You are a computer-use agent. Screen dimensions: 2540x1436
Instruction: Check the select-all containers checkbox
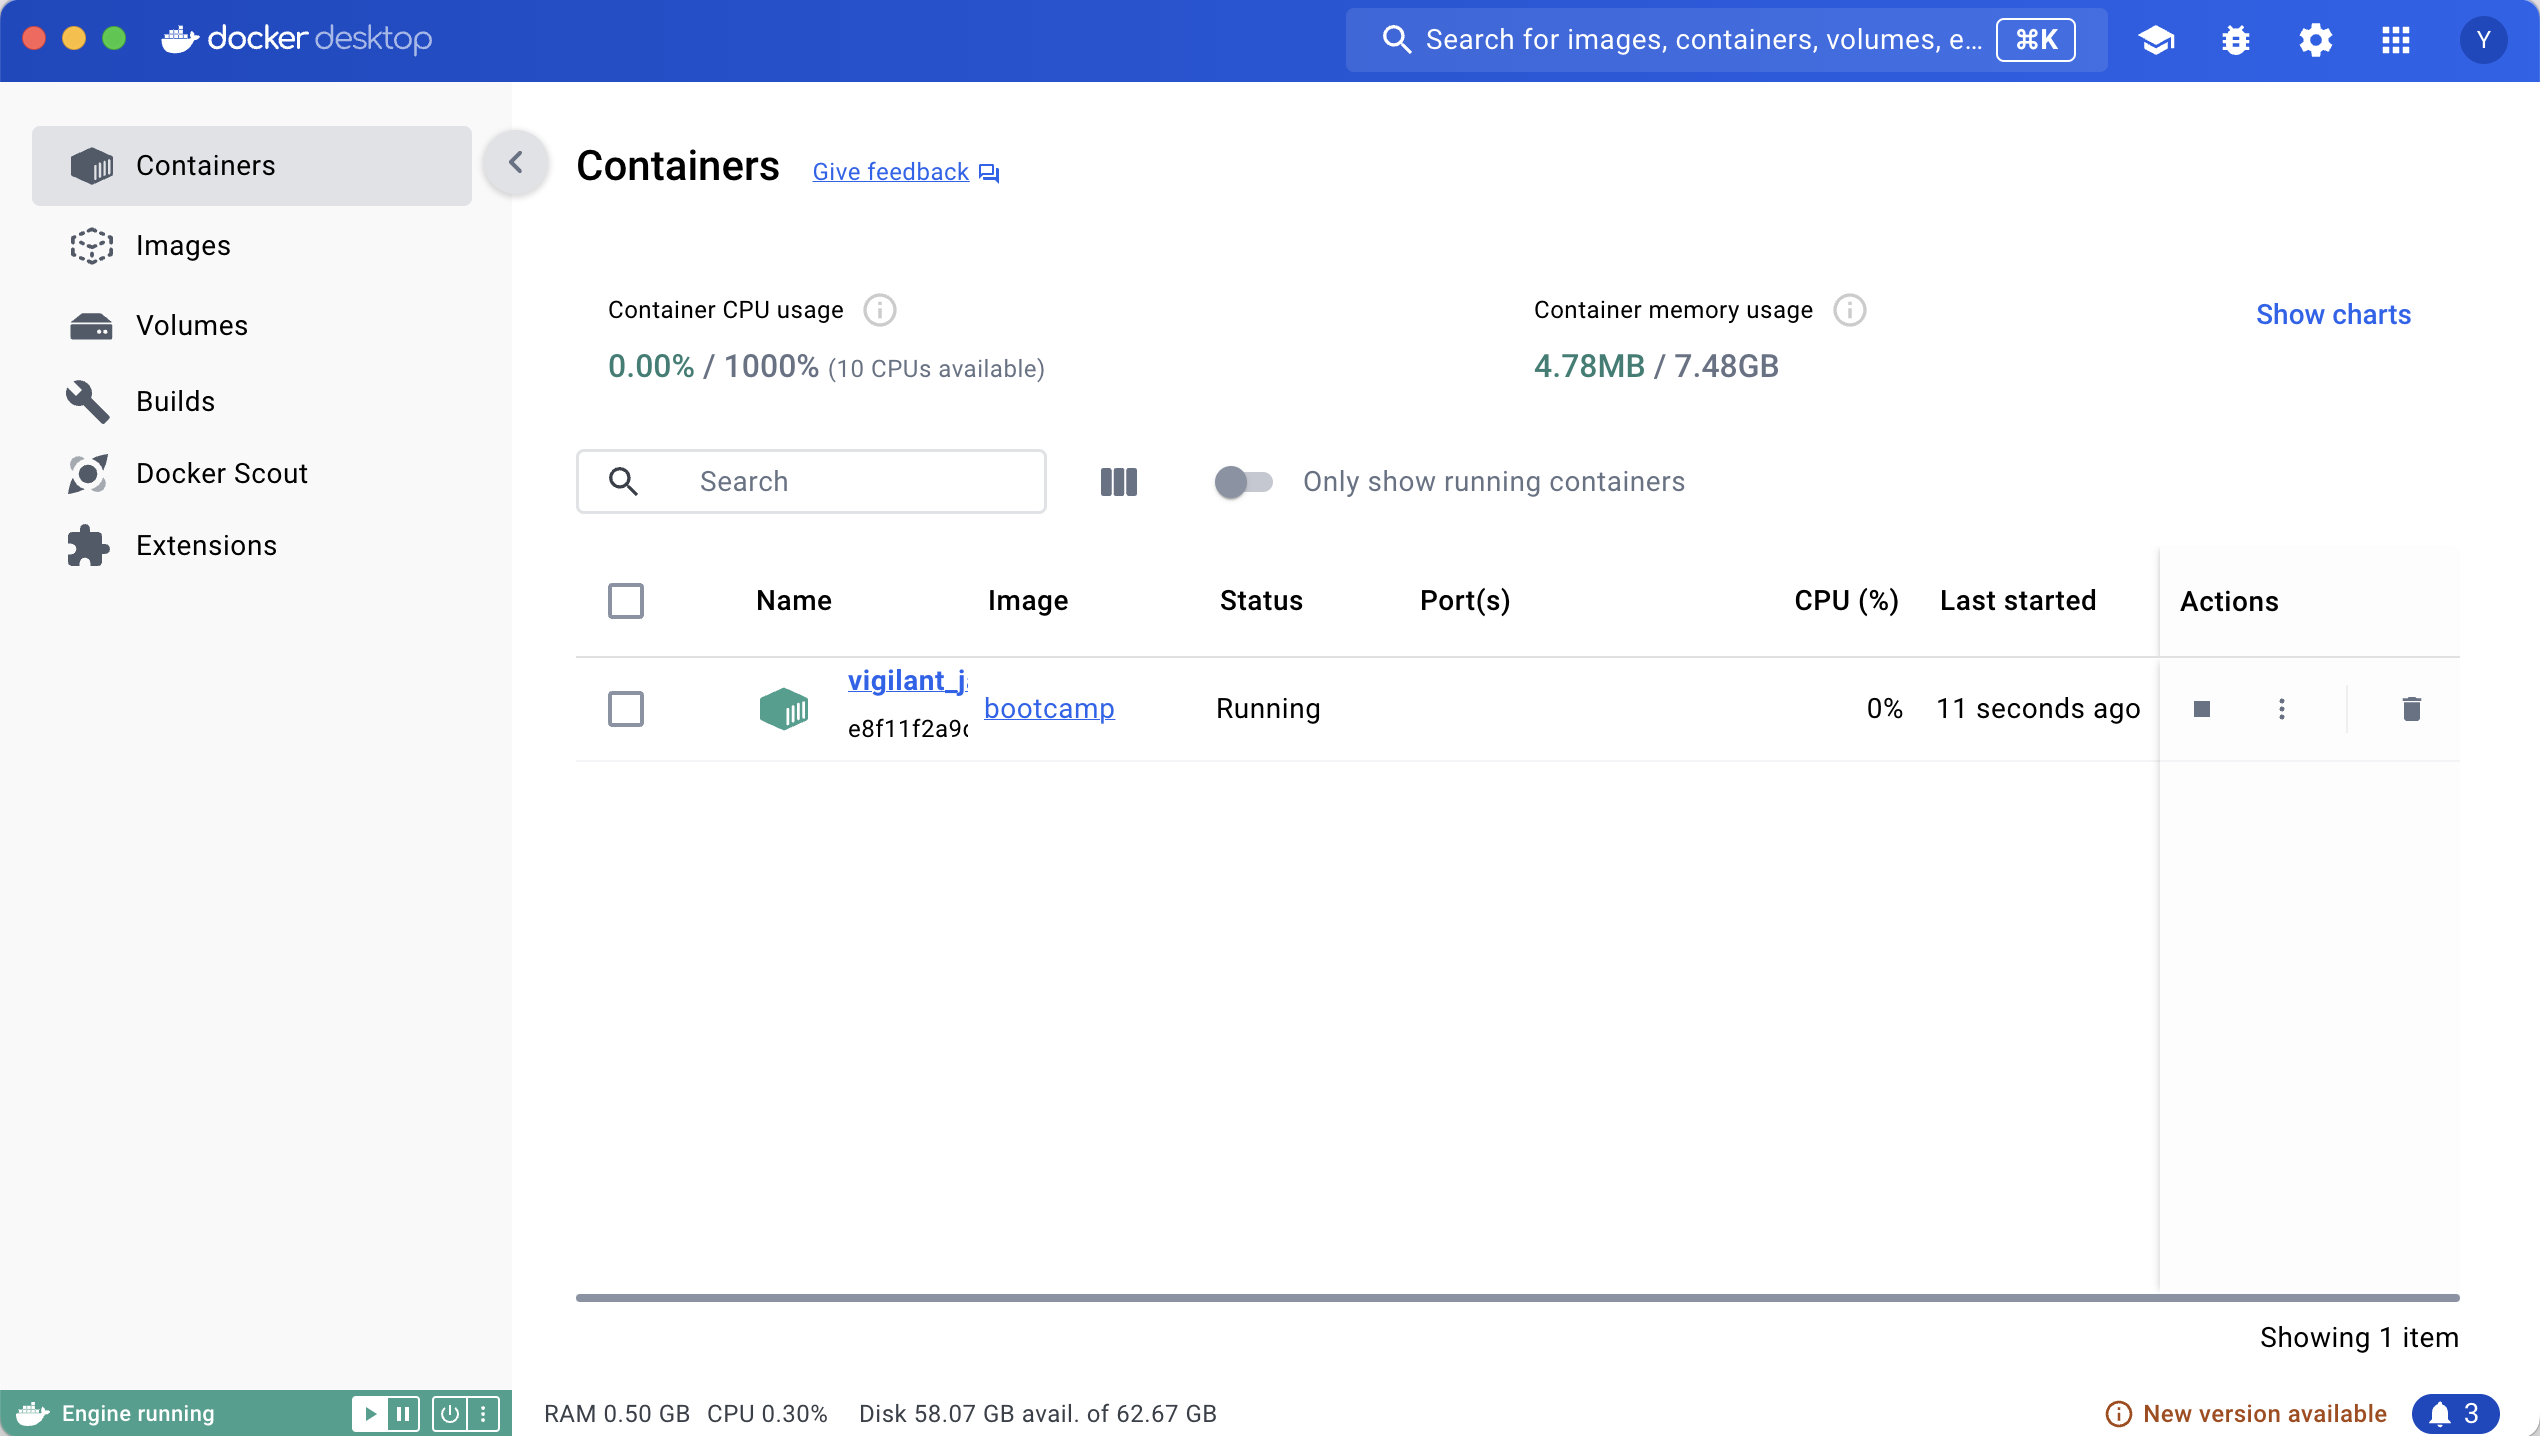626,601
